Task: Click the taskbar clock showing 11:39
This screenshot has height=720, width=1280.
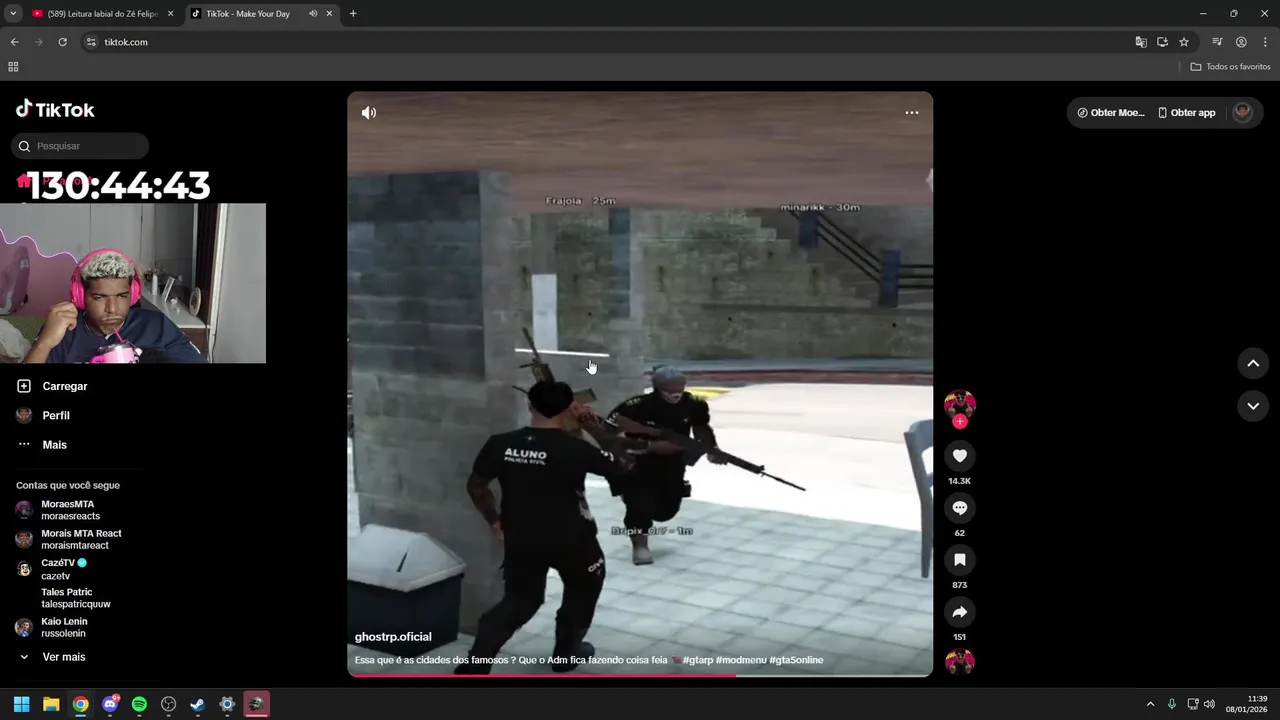Action: coord(1247,704)
